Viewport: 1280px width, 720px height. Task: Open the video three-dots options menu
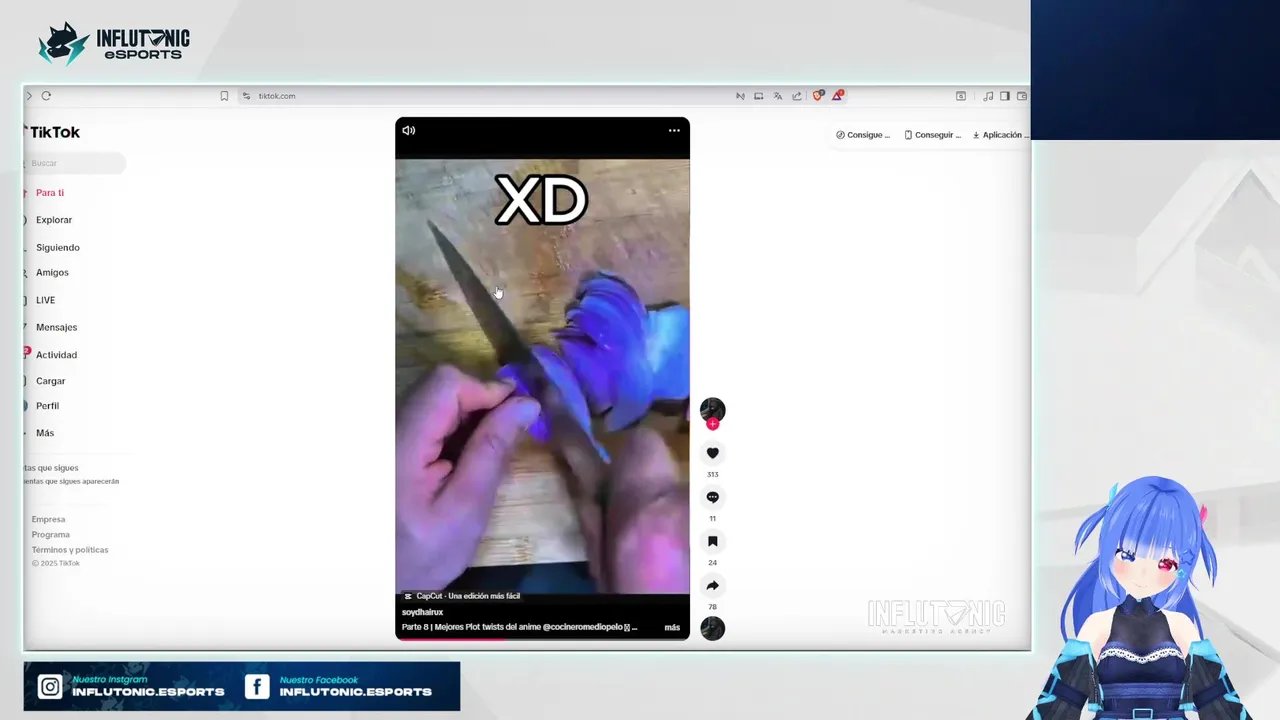[674, 130]
